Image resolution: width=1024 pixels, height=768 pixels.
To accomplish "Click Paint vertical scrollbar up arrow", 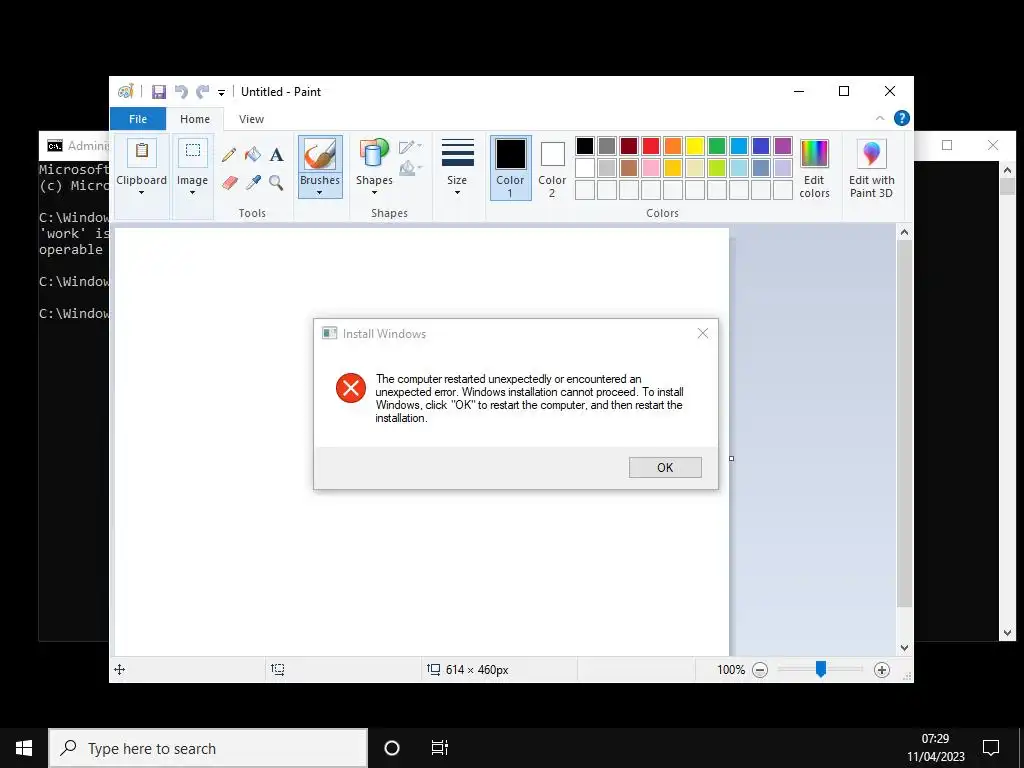I will coord(904,232).
